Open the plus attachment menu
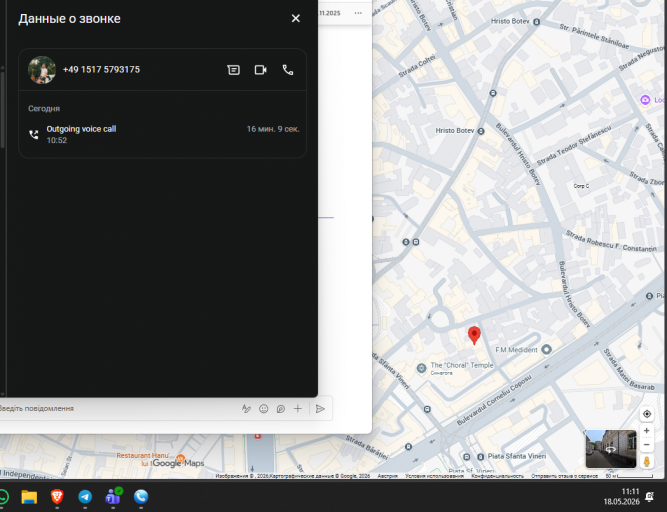The height and width of the screenshot is (512, 667). [298, 409]
